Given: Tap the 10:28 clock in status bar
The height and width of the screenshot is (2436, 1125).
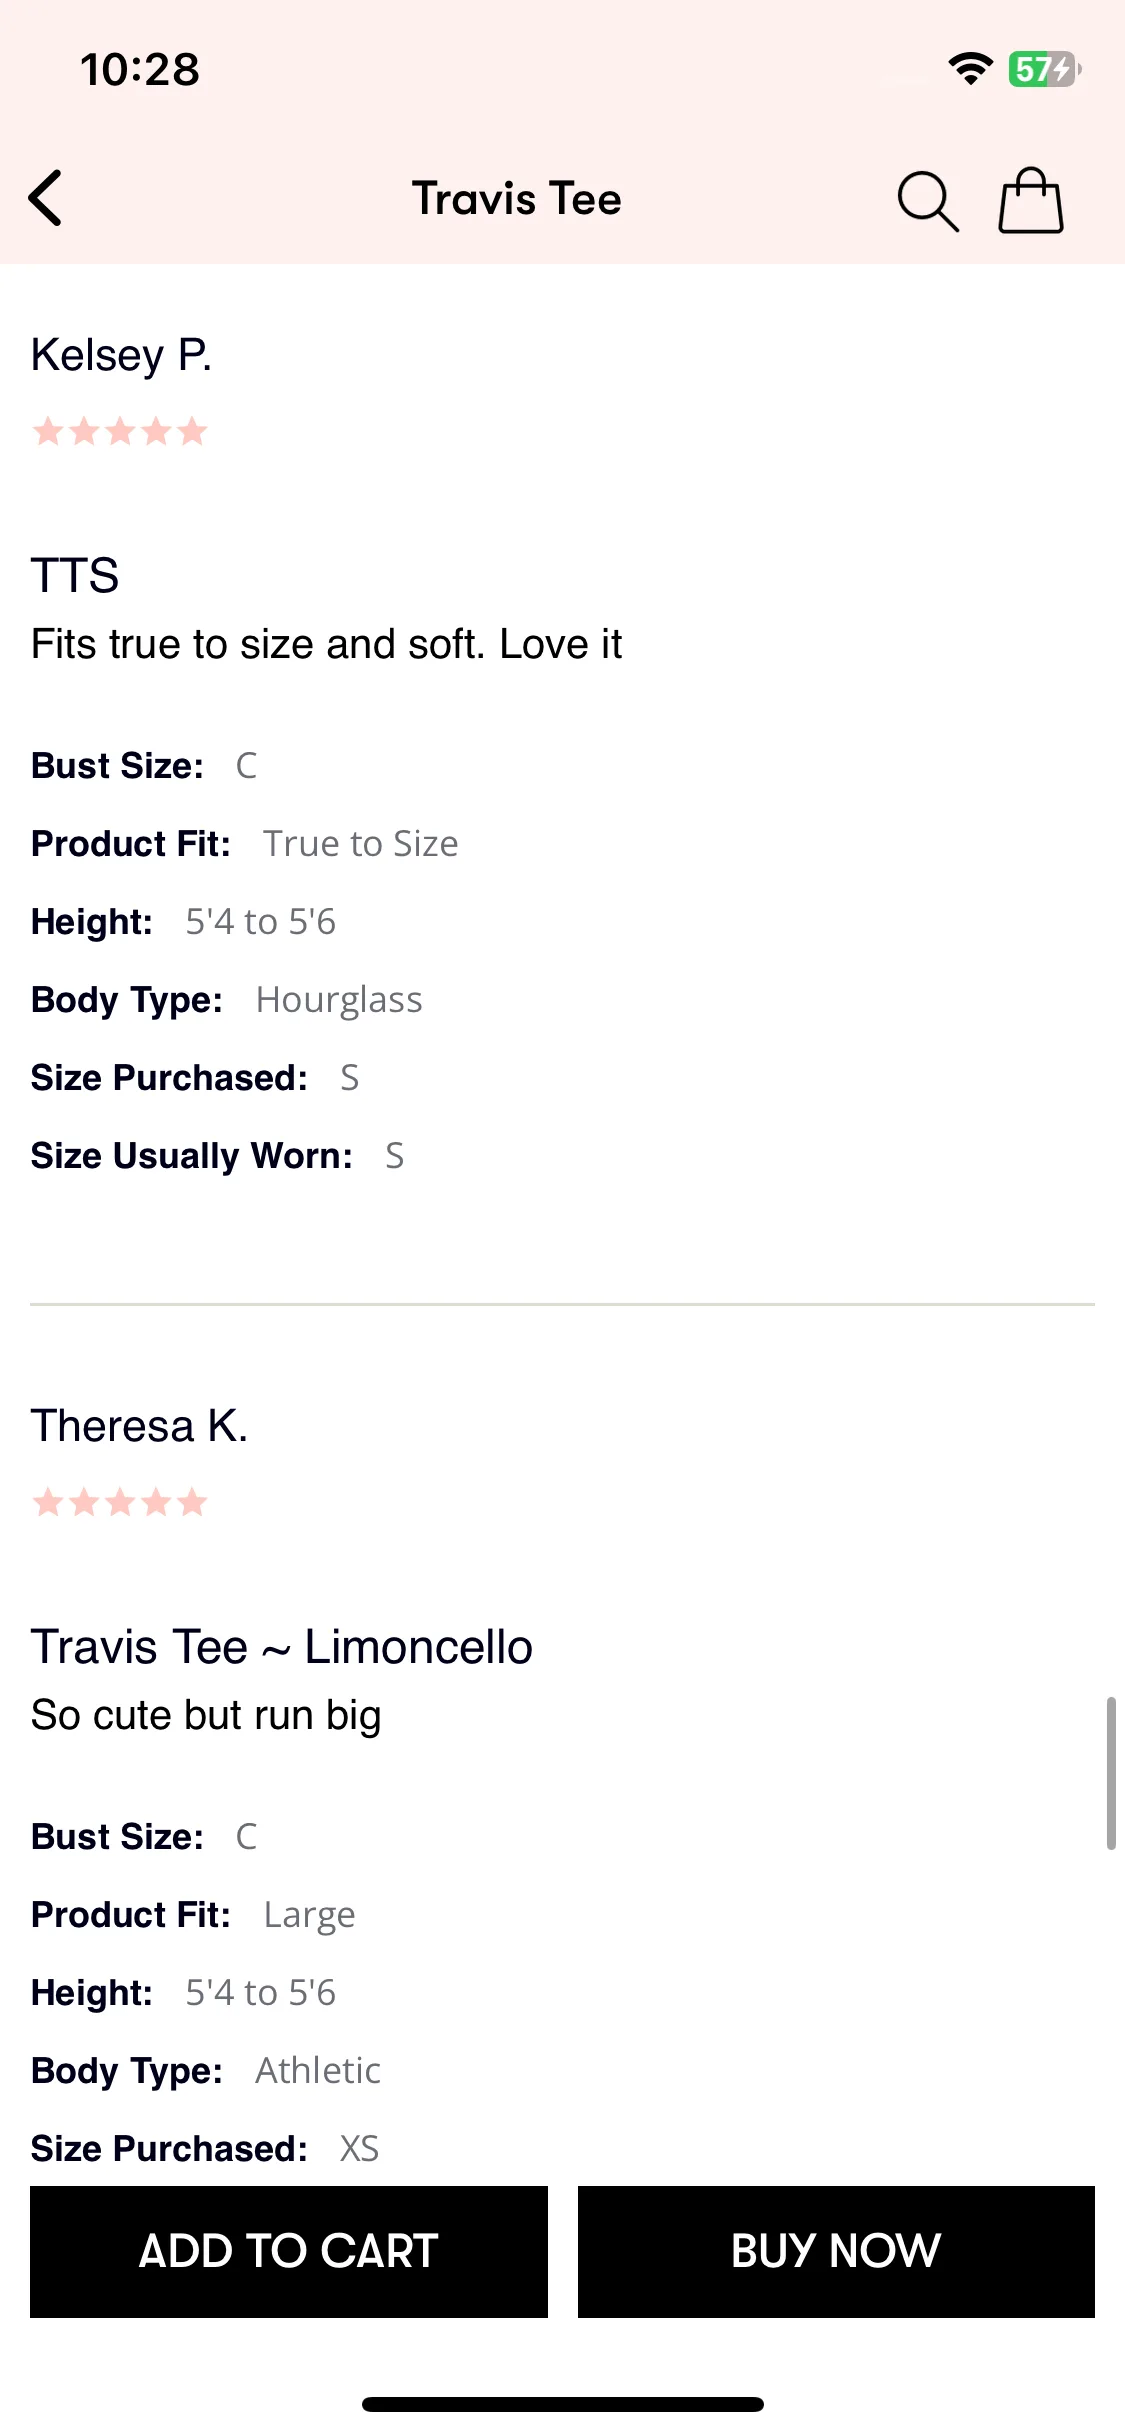Looking at the screenshot, I should [140, 69].
